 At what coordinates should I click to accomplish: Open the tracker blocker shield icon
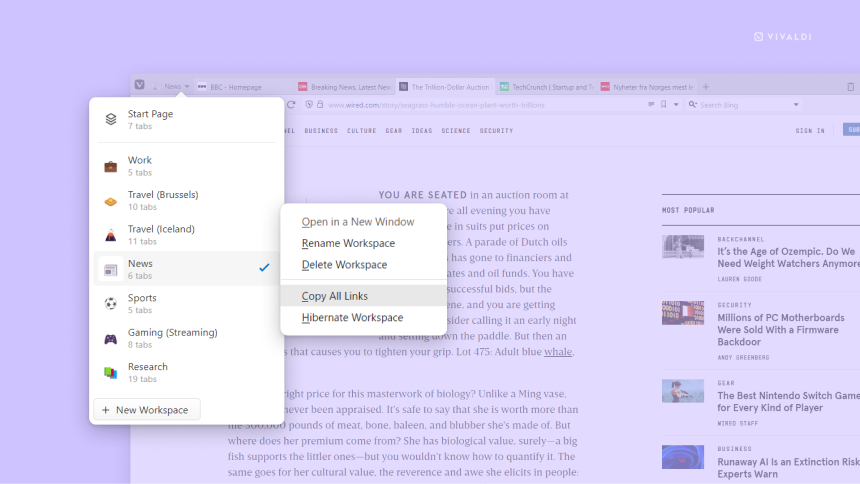(309, 104)
